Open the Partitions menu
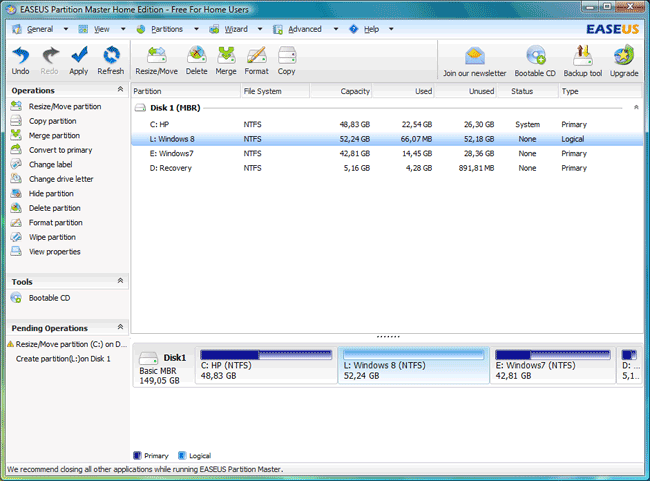 166,29
